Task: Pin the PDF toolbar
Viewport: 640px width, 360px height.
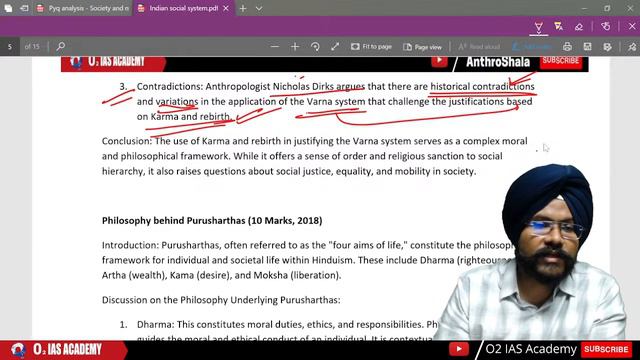Action: click(x=632, y=47)
